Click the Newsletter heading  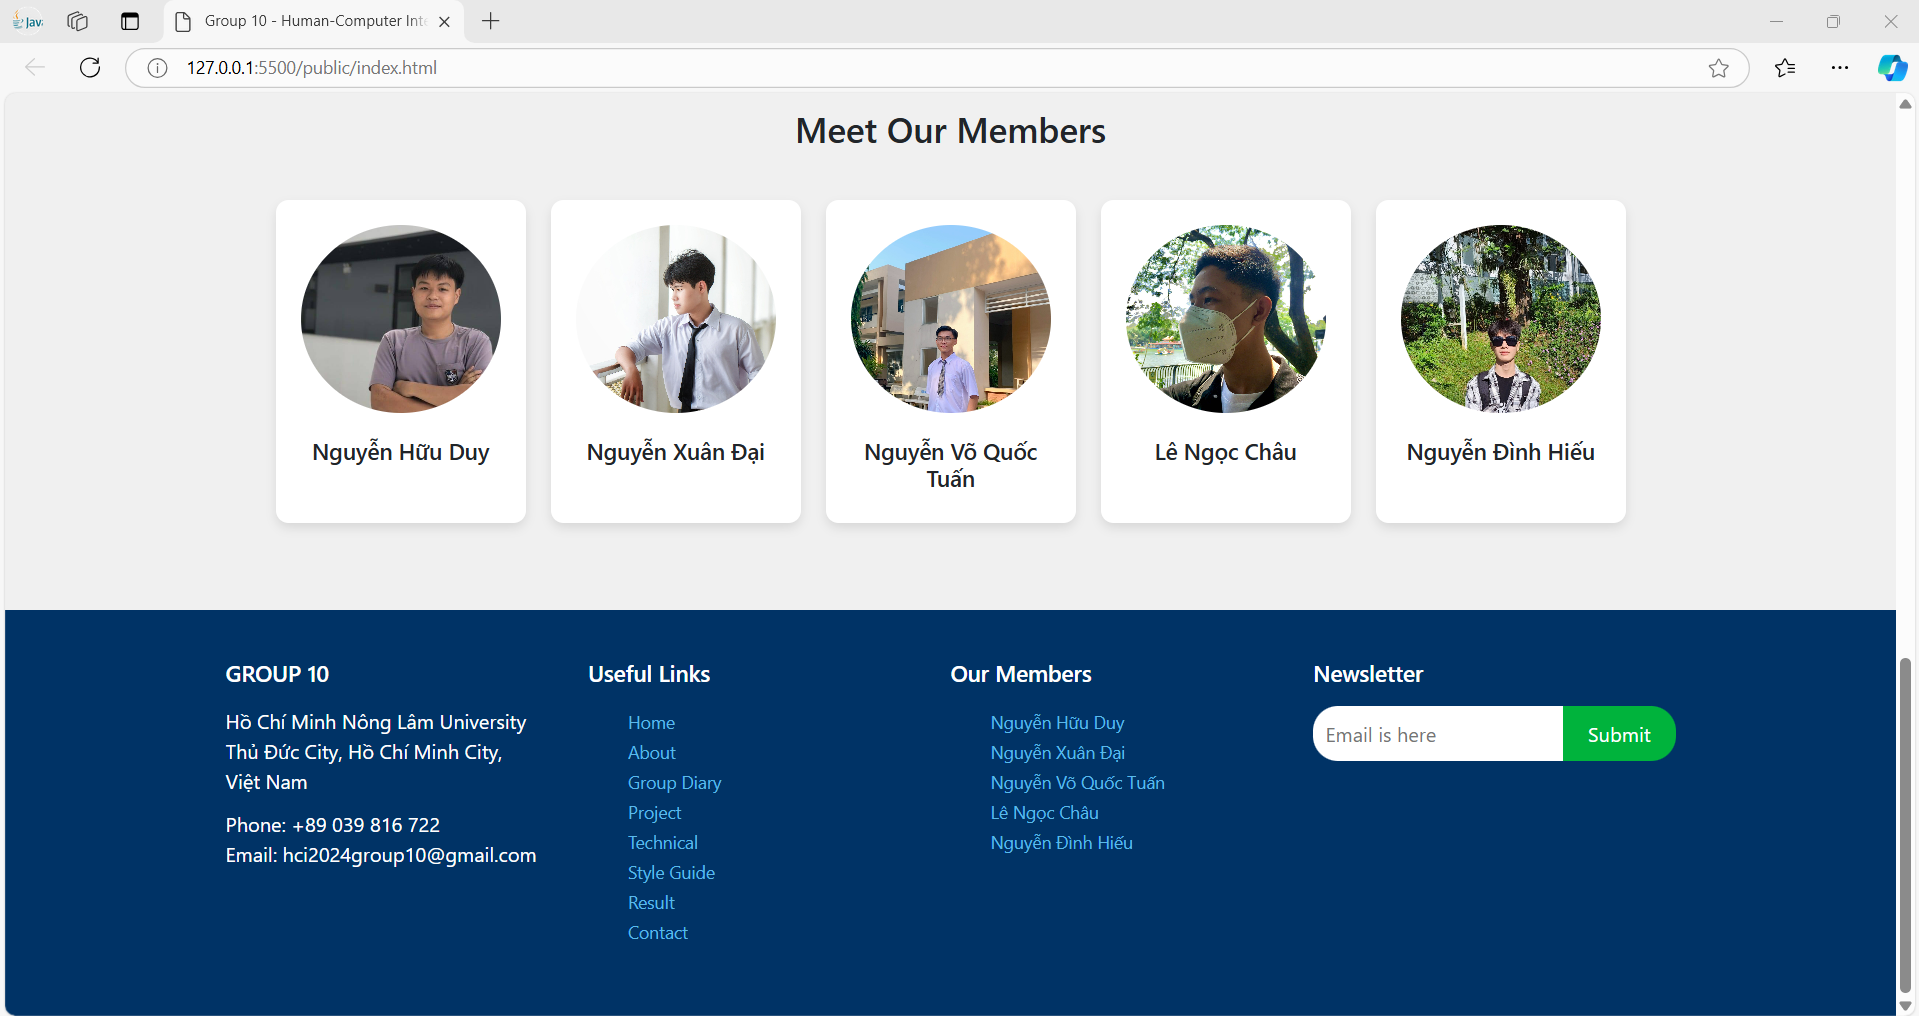(1368, 674)
